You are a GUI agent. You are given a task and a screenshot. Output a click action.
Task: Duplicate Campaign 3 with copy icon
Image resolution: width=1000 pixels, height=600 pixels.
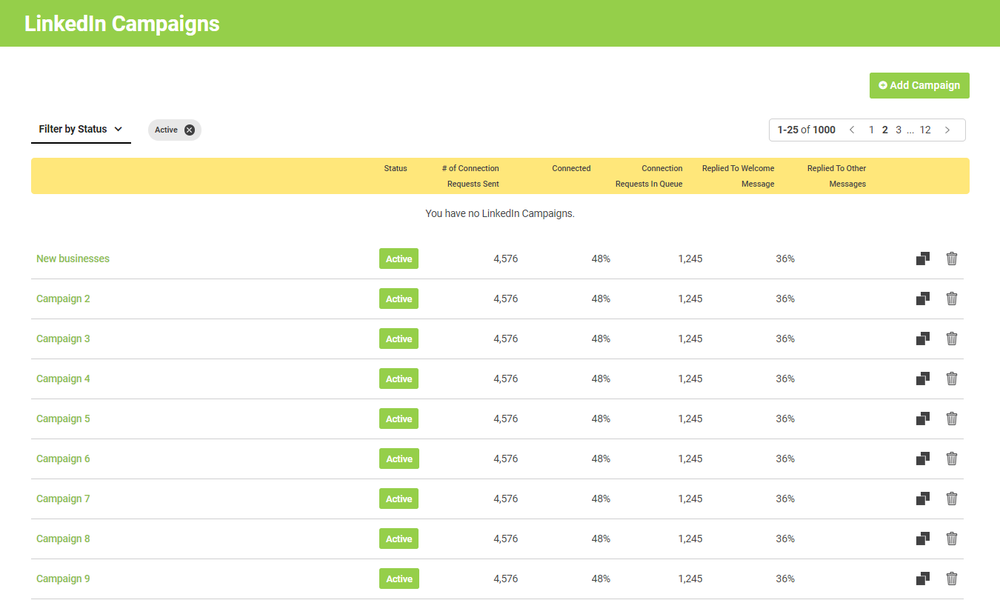(923, 339)
